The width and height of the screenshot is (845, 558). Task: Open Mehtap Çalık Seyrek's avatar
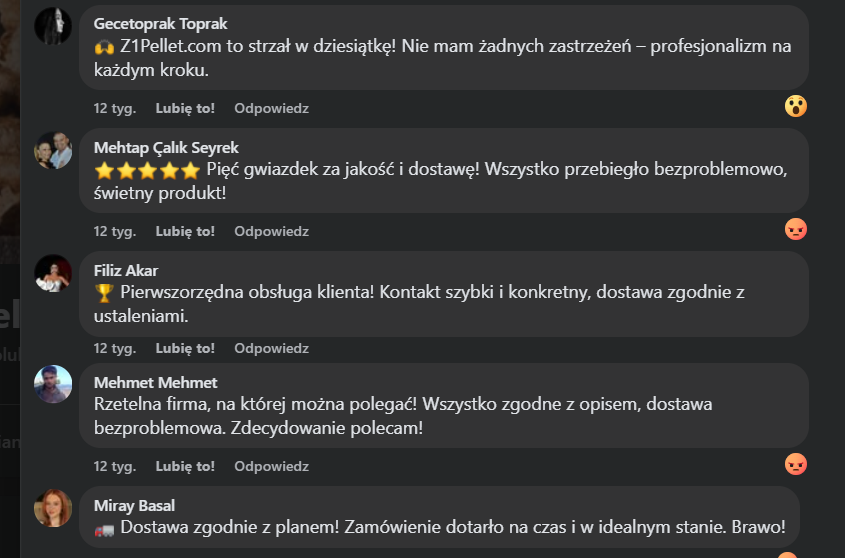click(x=53, y=150)
